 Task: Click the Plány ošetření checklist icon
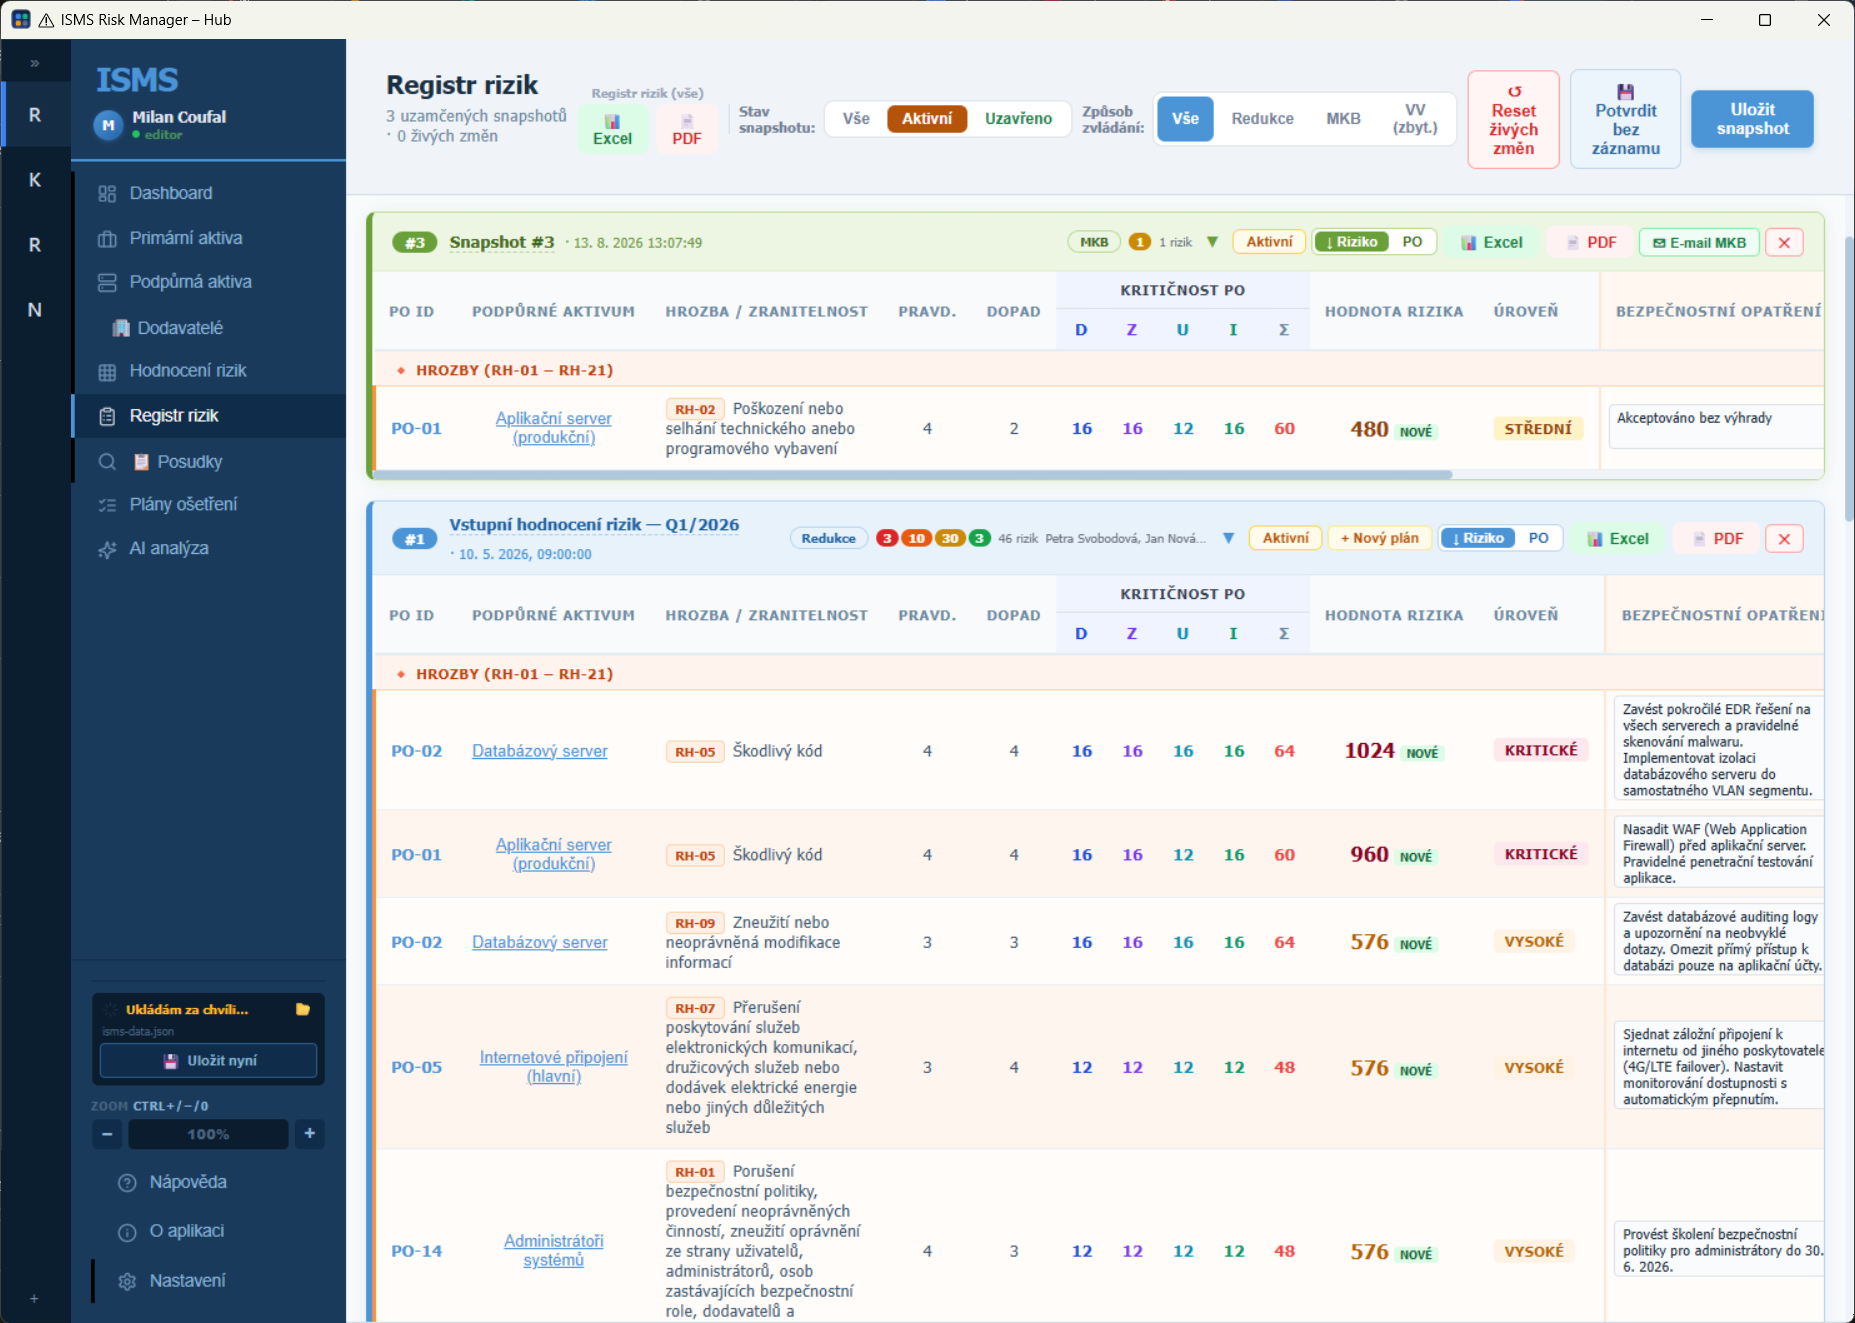(107, 505)
